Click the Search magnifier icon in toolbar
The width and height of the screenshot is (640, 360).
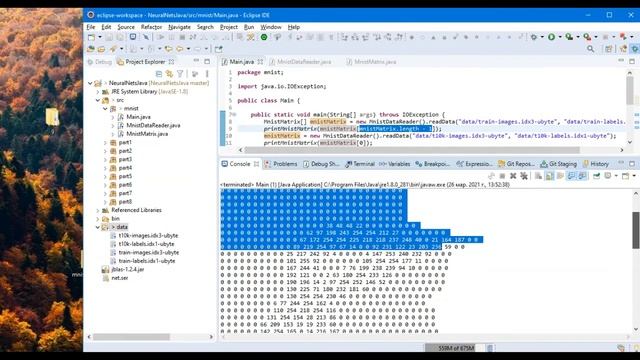[x=591, y=49]
